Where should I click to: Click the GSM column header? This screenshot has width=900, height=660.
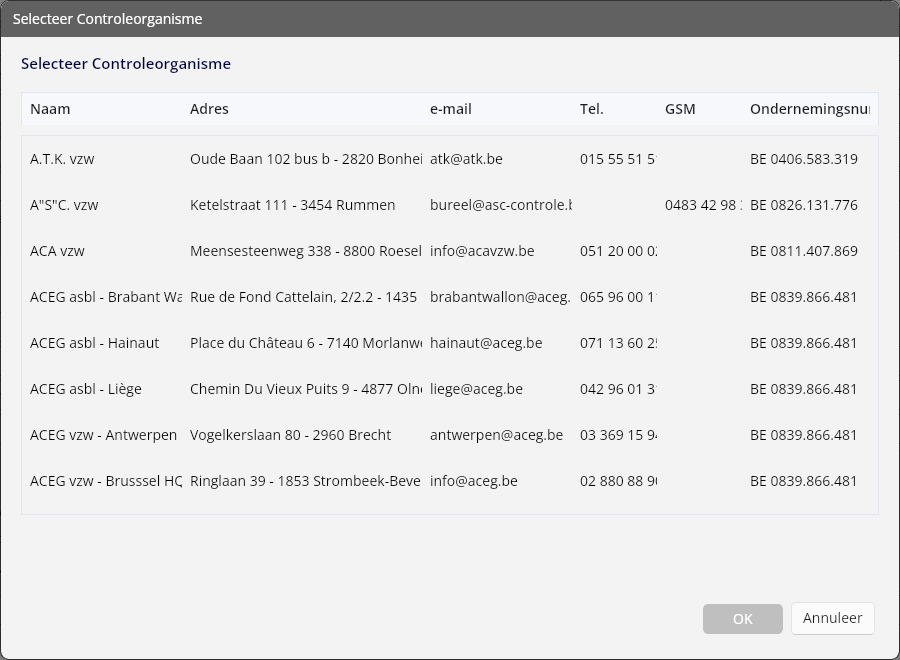680,109
